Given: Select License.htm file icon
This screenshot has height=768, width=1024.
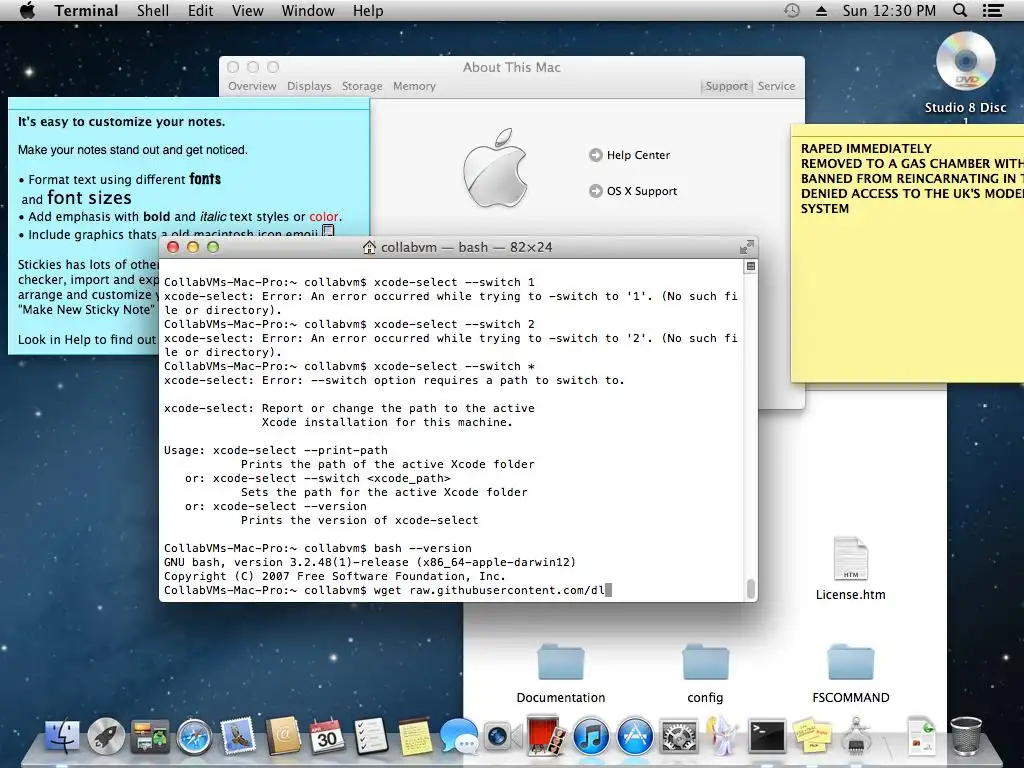Looking at the screenshot, I should click(850, 559).
